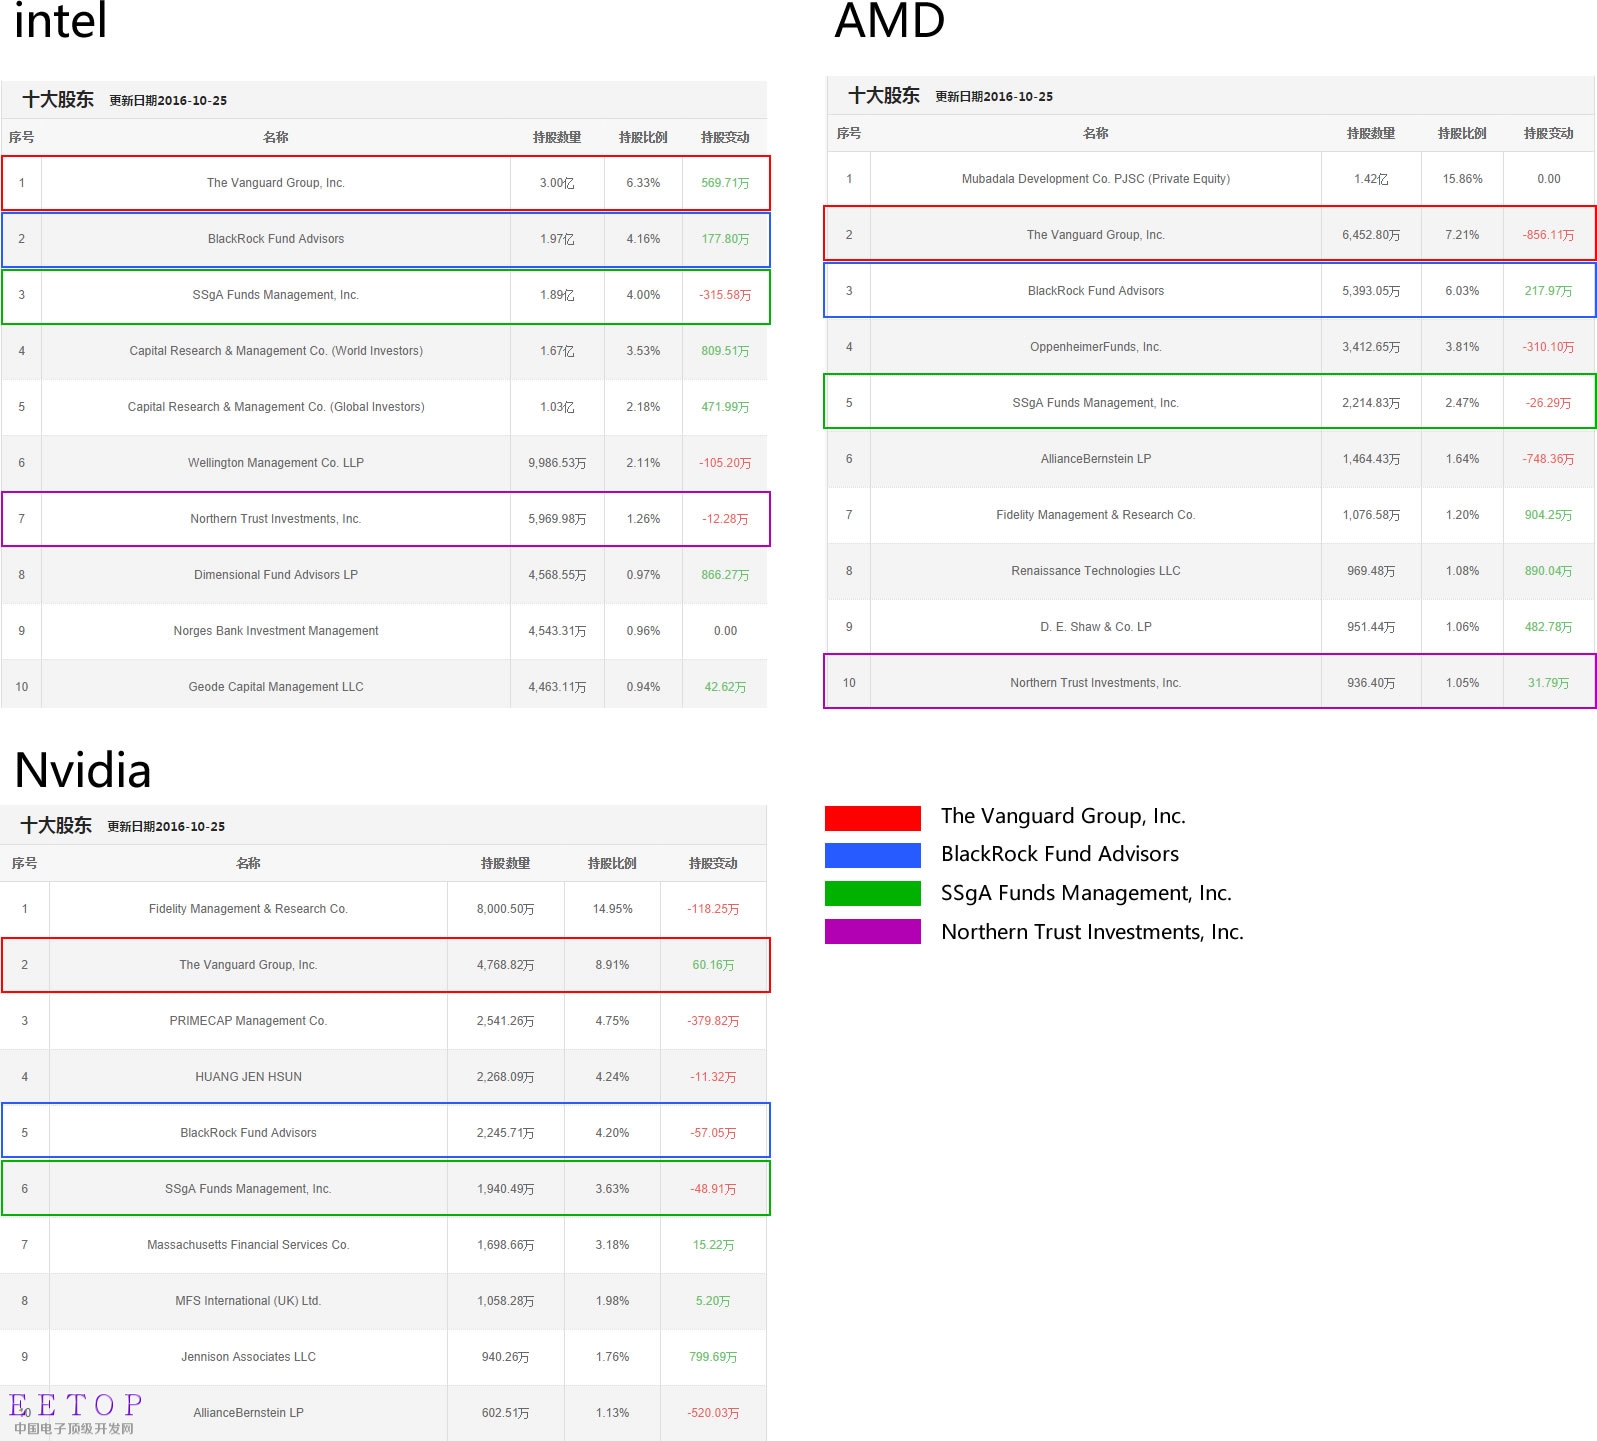The image size is (1597, 1441).
Task: Click AMD Fidelity change value '904.25万'
Action: coord(1548,515)
